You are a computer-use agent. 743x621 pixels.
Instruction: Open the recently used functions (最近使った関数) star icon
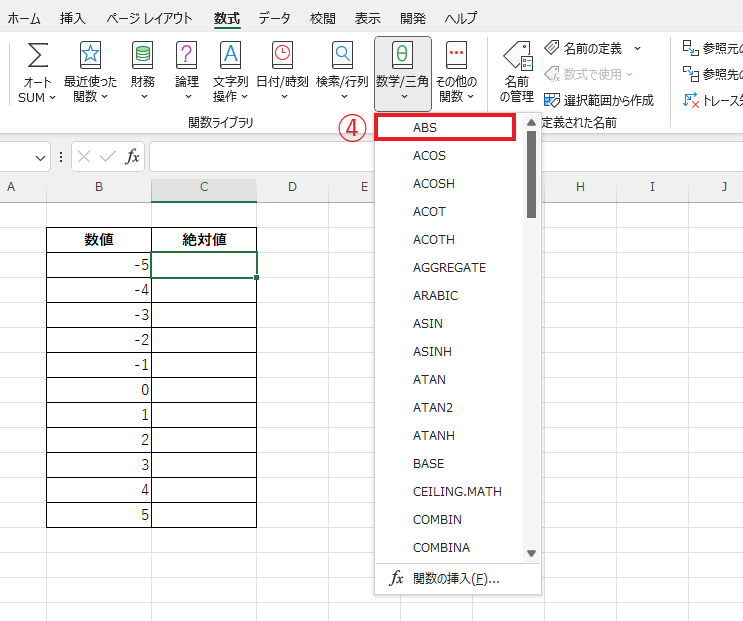[90, 56]
